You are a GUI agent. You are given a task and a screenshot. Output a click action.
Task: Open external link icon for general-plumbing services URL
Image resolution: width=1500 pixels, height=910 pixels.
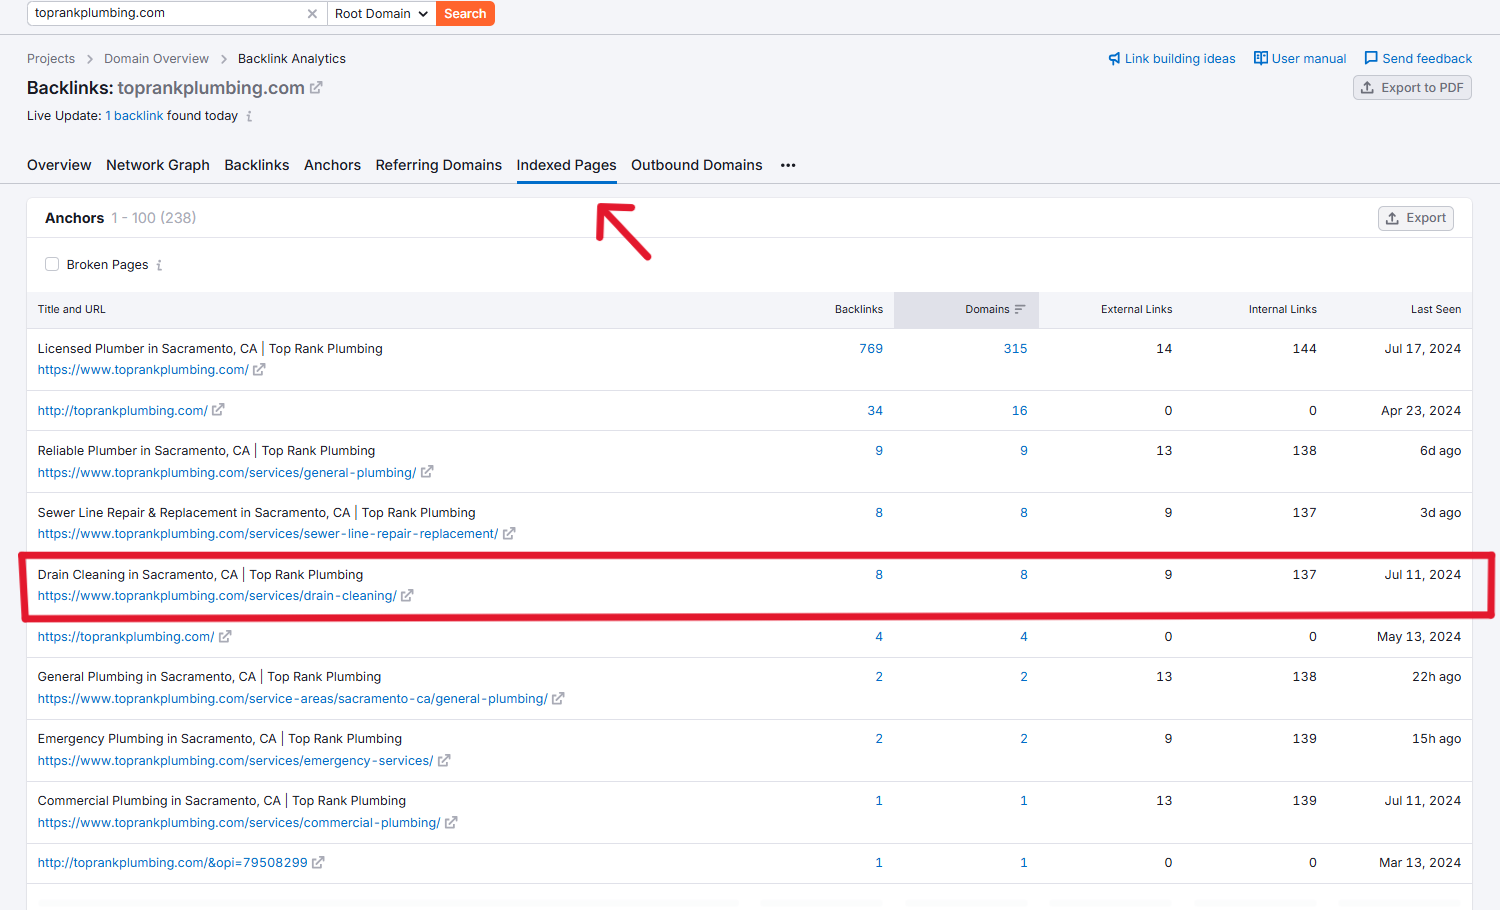(427, 472)
